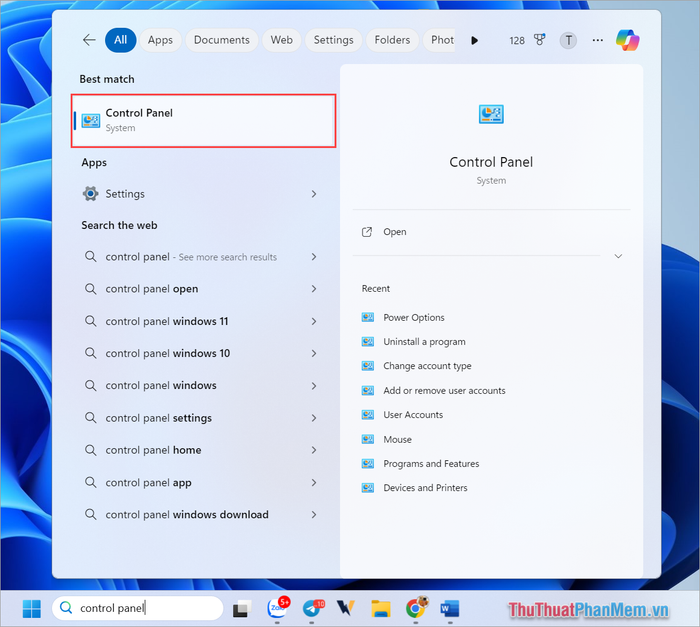Expand the Settings app result chevron
Viewport: 700px width, 627px height.
314,194
